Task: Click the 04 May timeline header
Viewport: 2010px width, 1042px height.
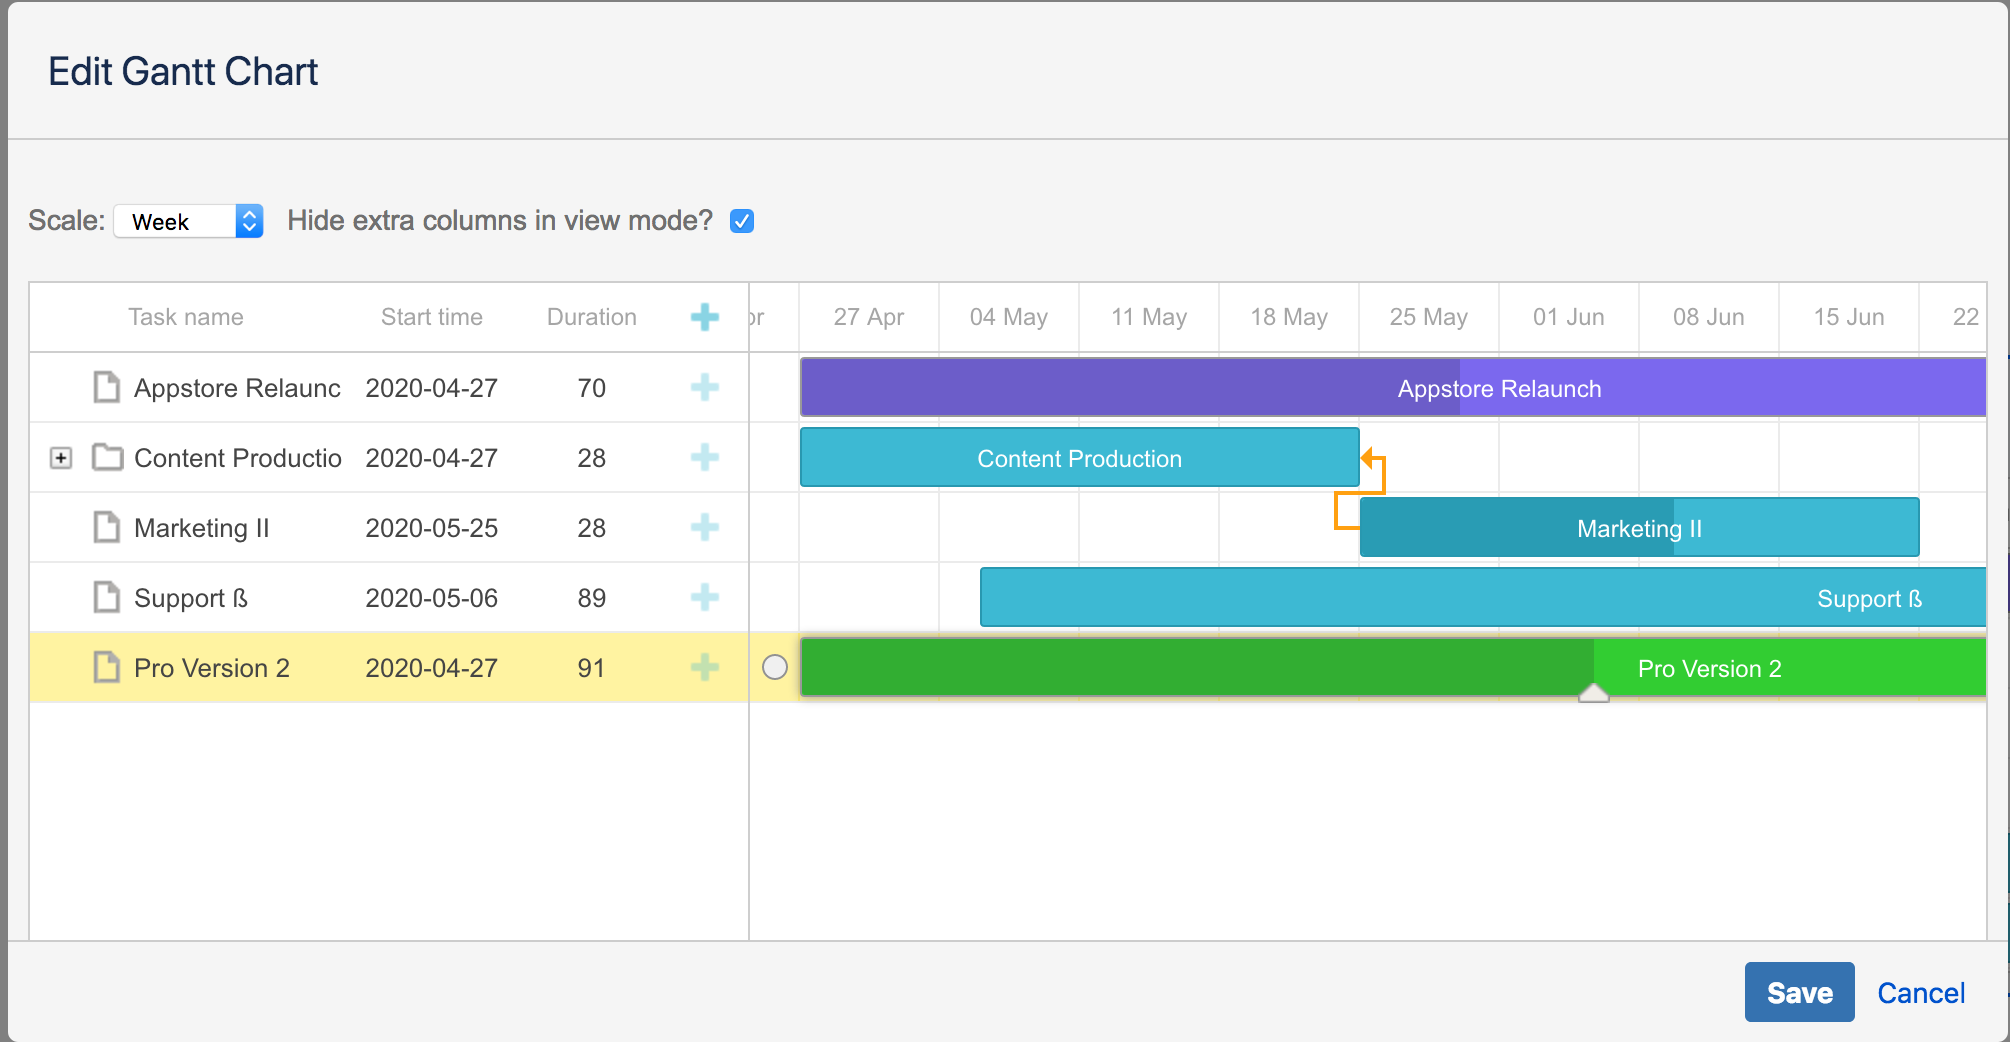Action: pos(1009,317)
